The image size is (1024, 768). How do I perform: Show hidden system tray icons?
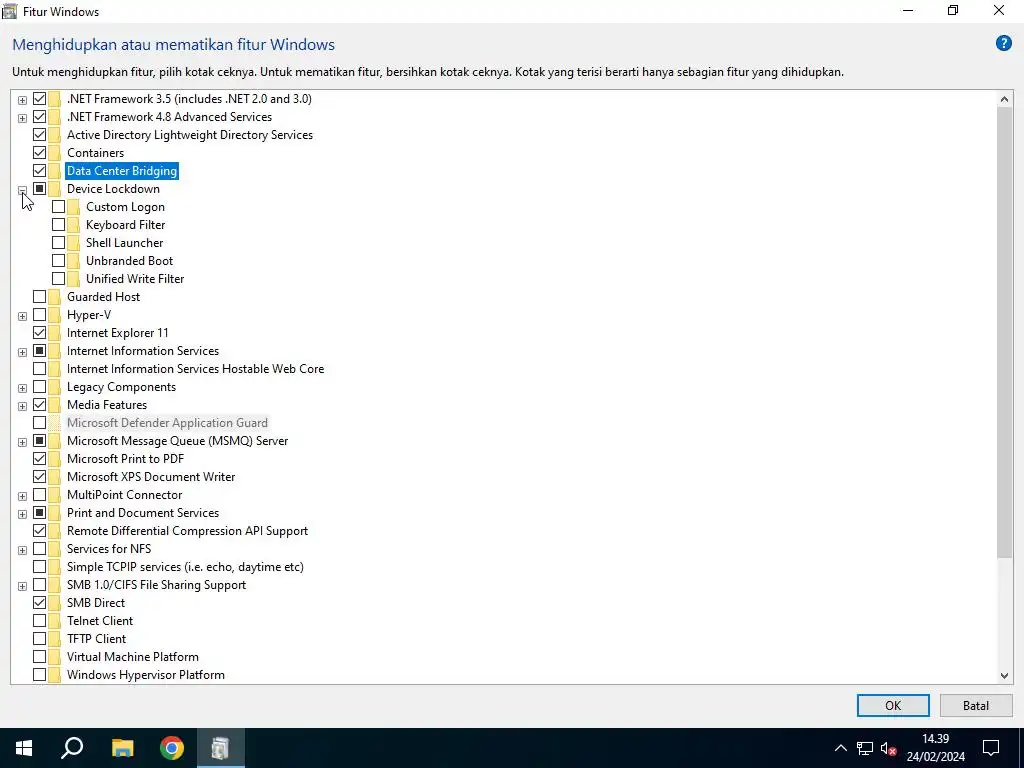click(840, 748)
